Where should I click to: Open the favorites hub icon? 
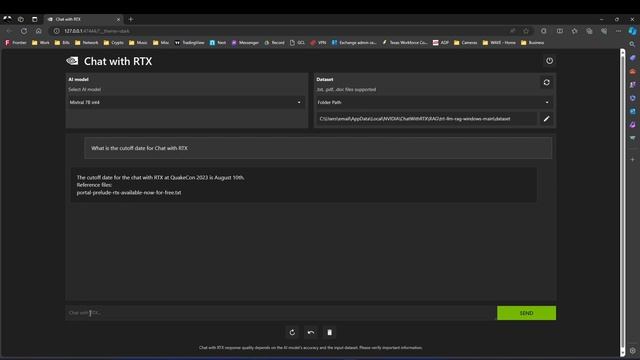574,31
